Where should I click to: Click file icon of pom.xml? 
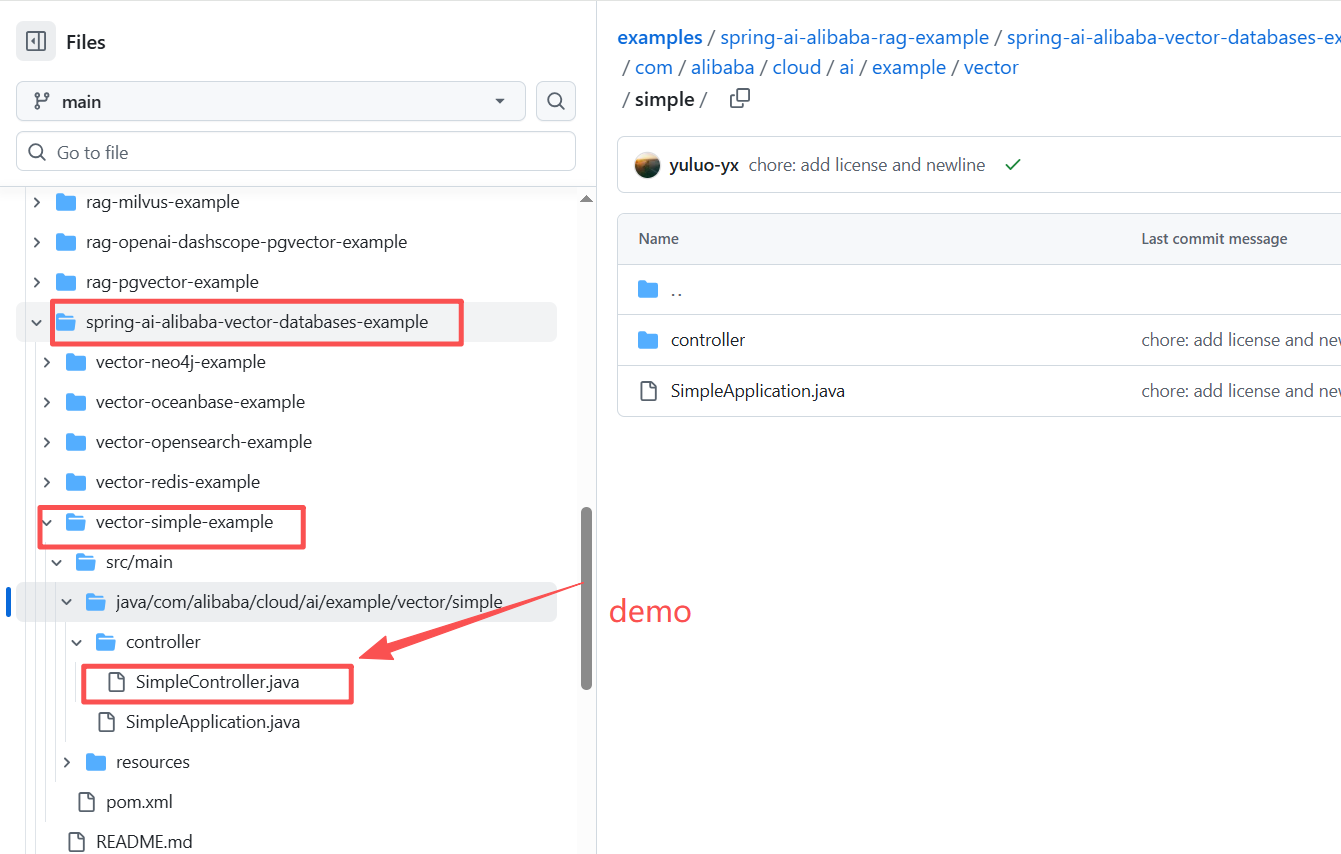pyautogui.click(x=86, y=802)
